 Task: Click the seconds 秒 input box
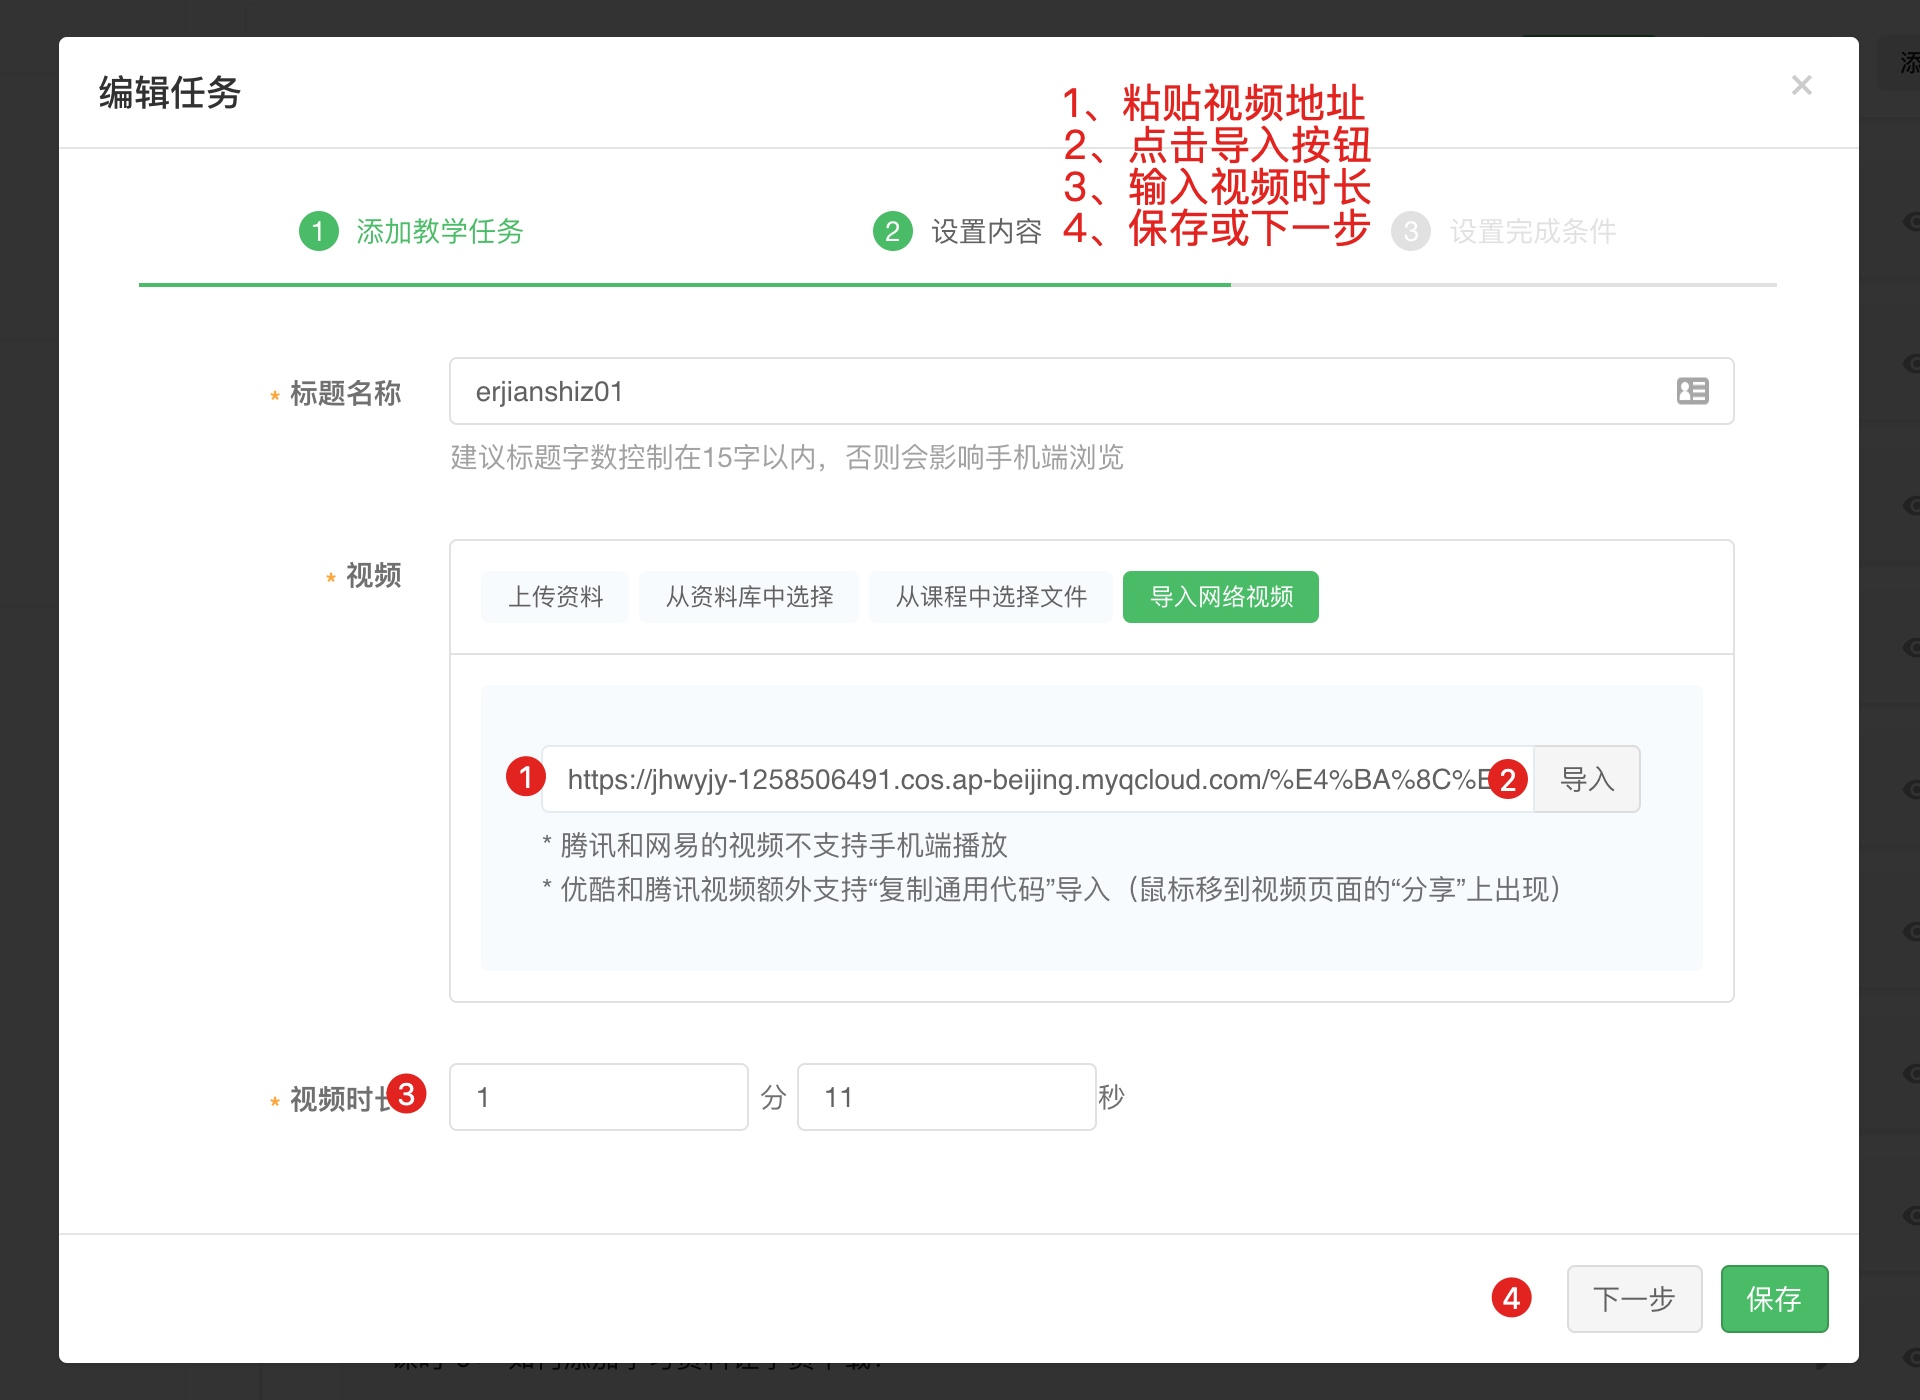coord(946,1097)
